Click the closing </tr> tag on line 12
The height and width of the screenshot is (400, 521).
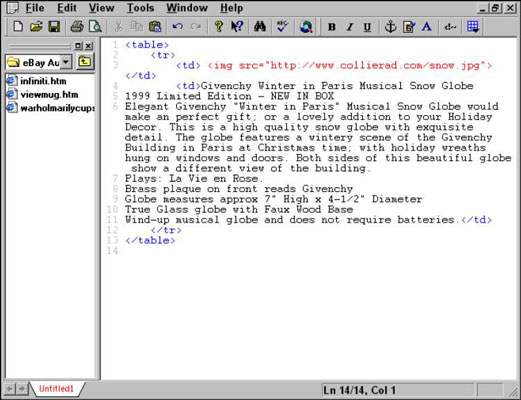166,230
